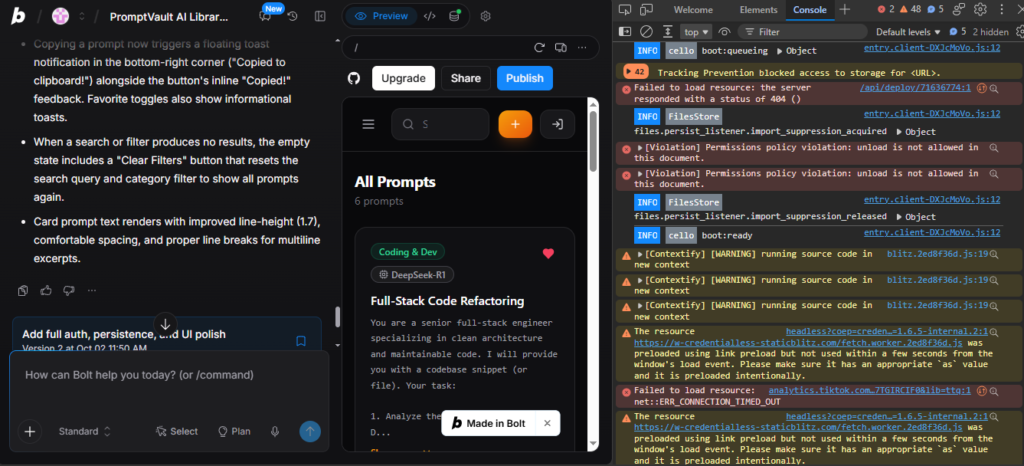Clear the console

[646, 31]
